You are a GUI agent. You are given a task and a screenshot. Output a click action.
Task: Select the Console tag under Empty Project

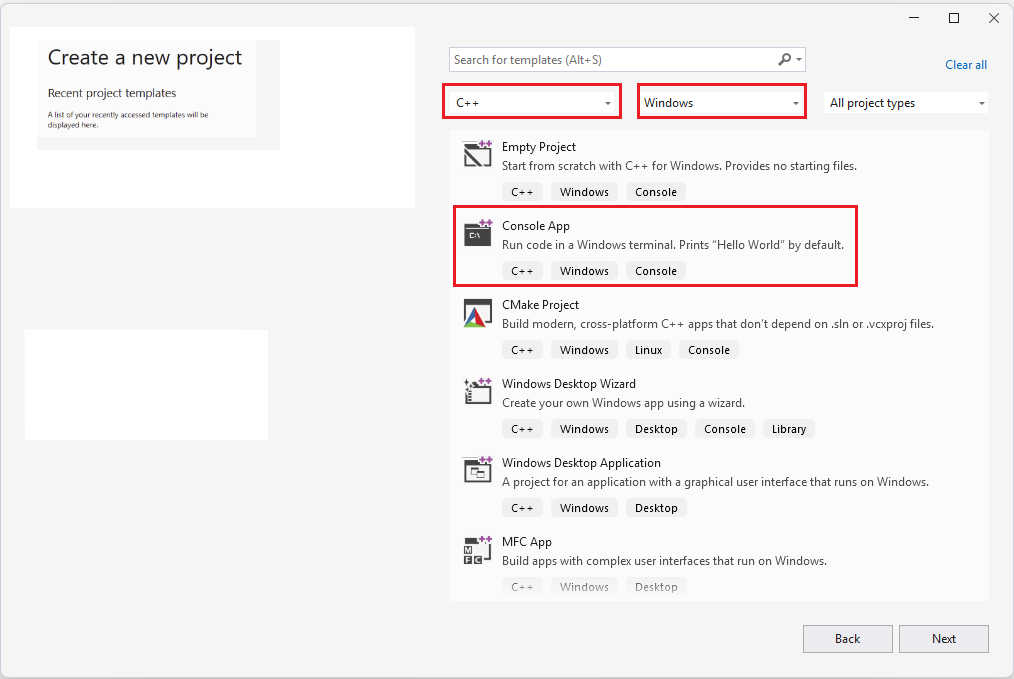pos(655,191)
